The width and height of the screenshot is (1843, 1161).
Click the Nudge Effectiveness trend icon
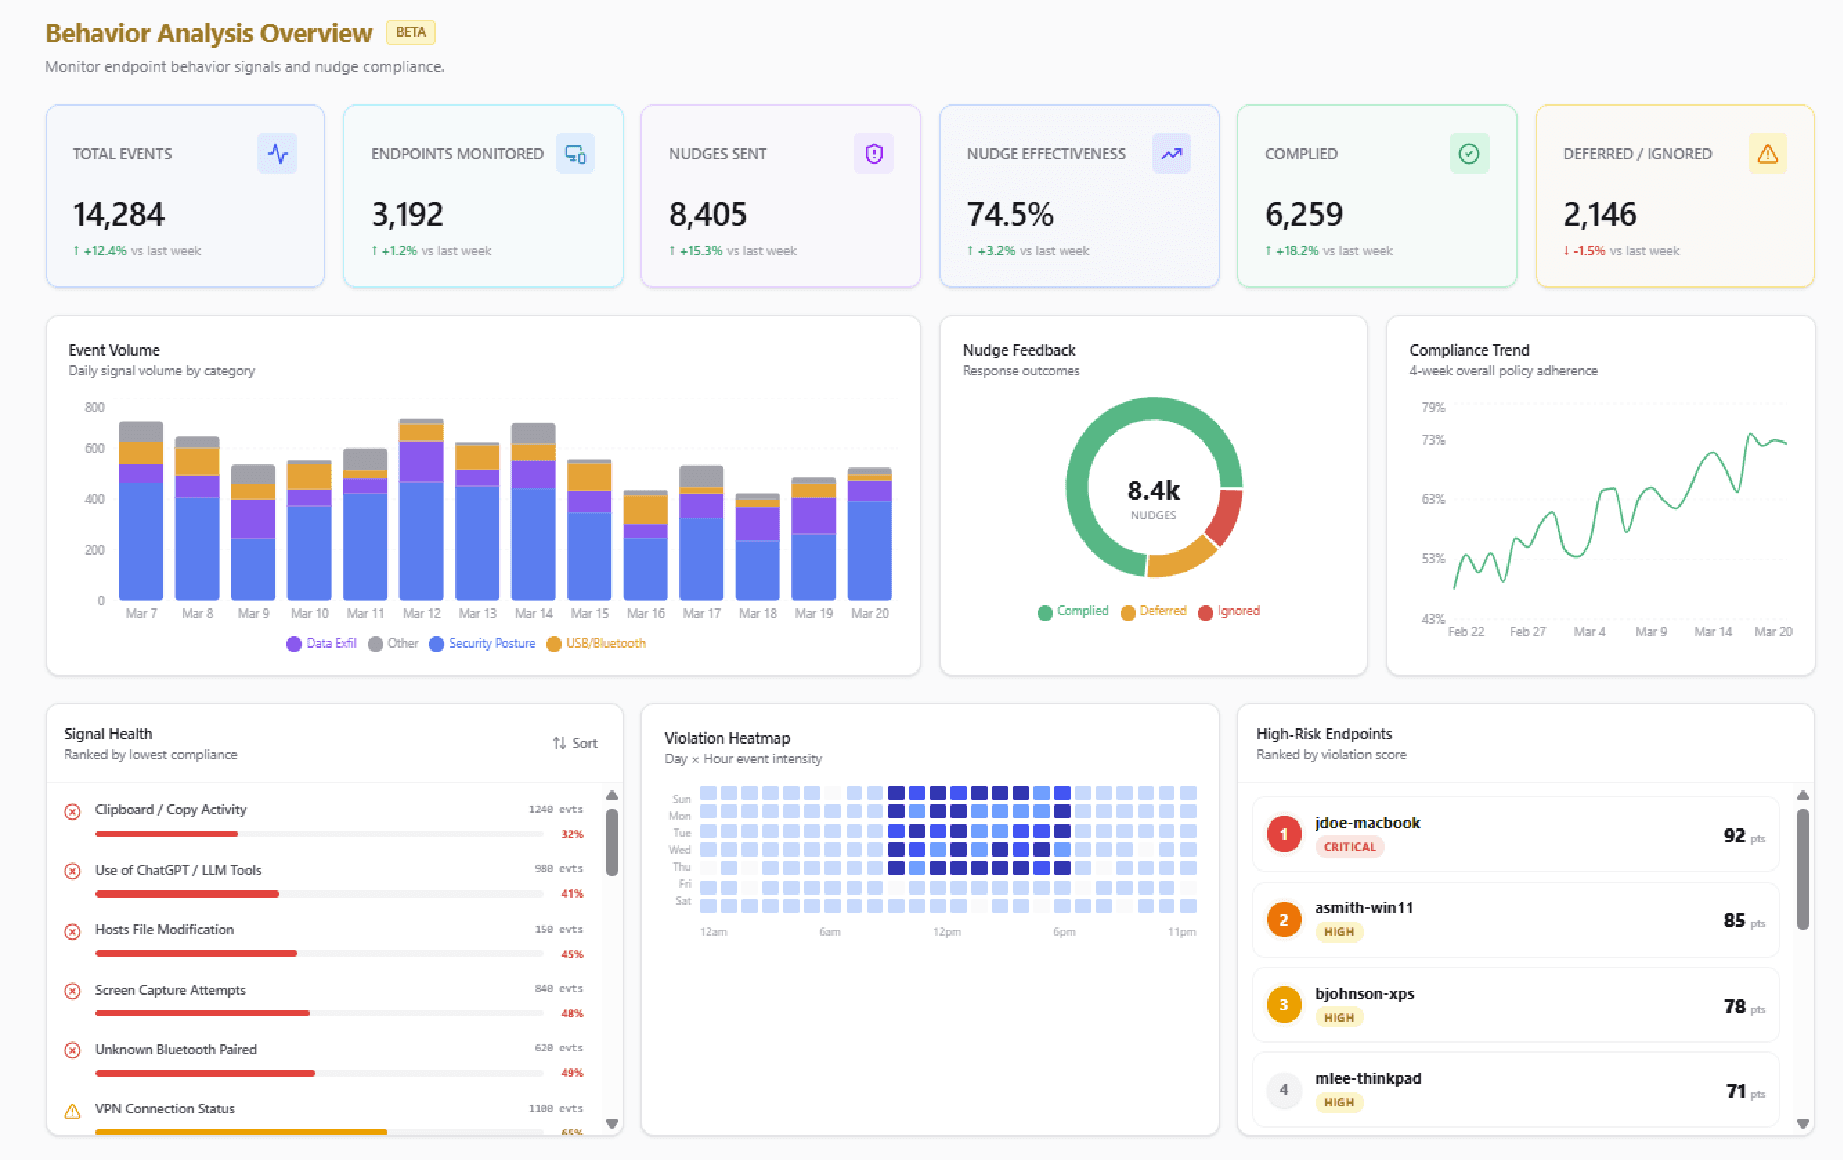click(1171, 154)
